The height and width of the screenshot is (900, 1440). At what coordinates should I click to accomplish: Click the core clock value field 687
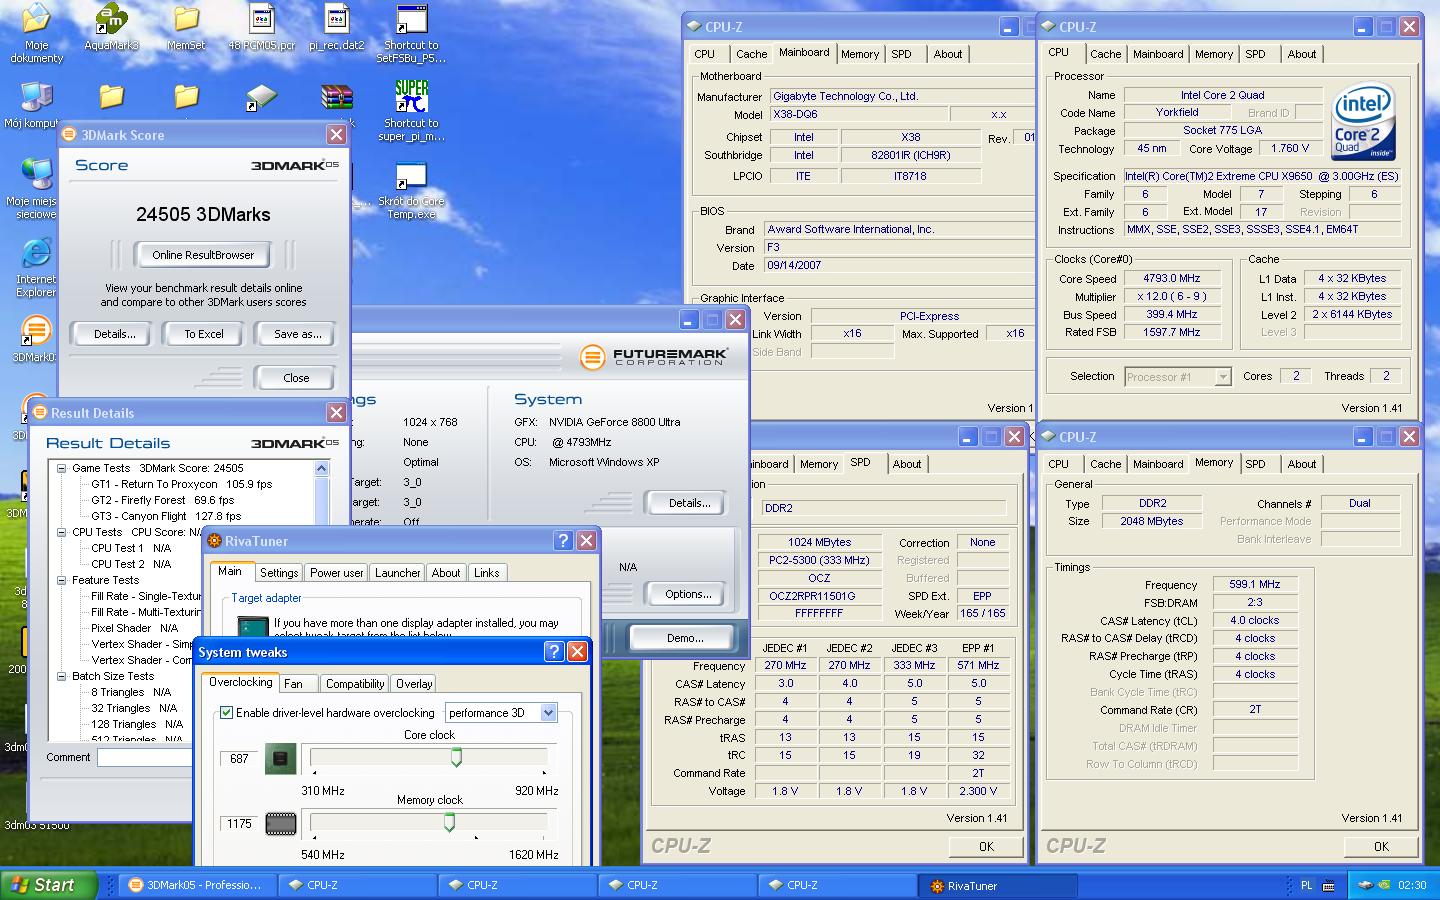coord(239,758)
